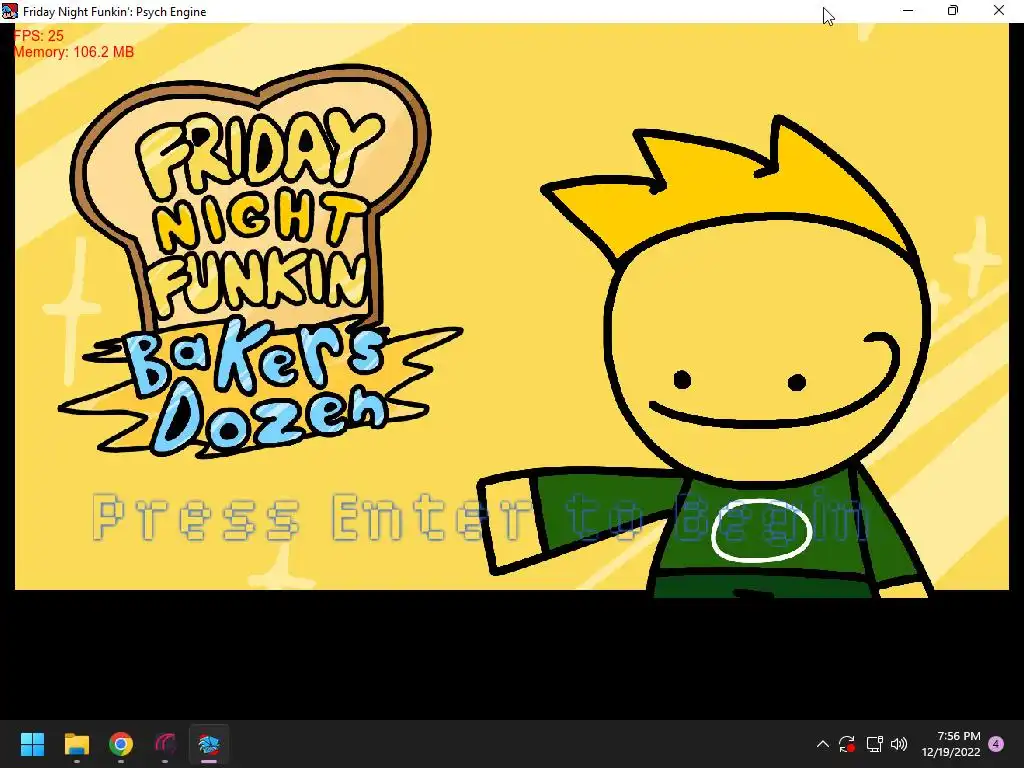The image size is (1024, 768).
Task: Click the 'Press Enter to Begin' prompt
Action: click(x=481, y=518)
